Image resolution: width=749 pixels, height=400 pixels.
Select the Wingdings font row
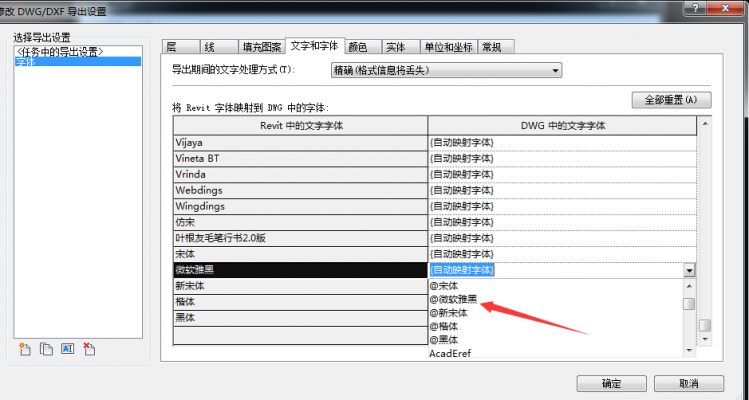[x=300, y=206]
